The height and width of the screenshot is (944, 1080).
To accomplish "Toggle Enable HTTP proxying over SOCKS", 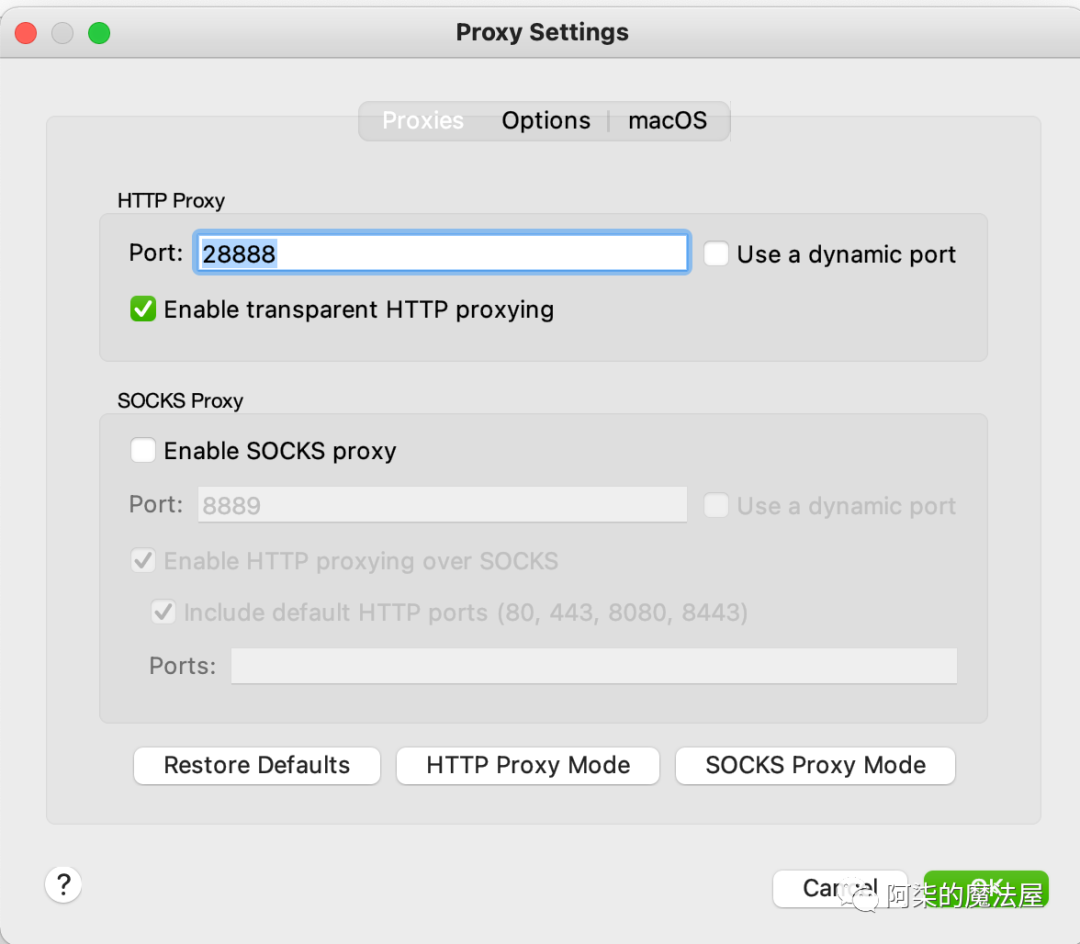I will coord(143,561).
